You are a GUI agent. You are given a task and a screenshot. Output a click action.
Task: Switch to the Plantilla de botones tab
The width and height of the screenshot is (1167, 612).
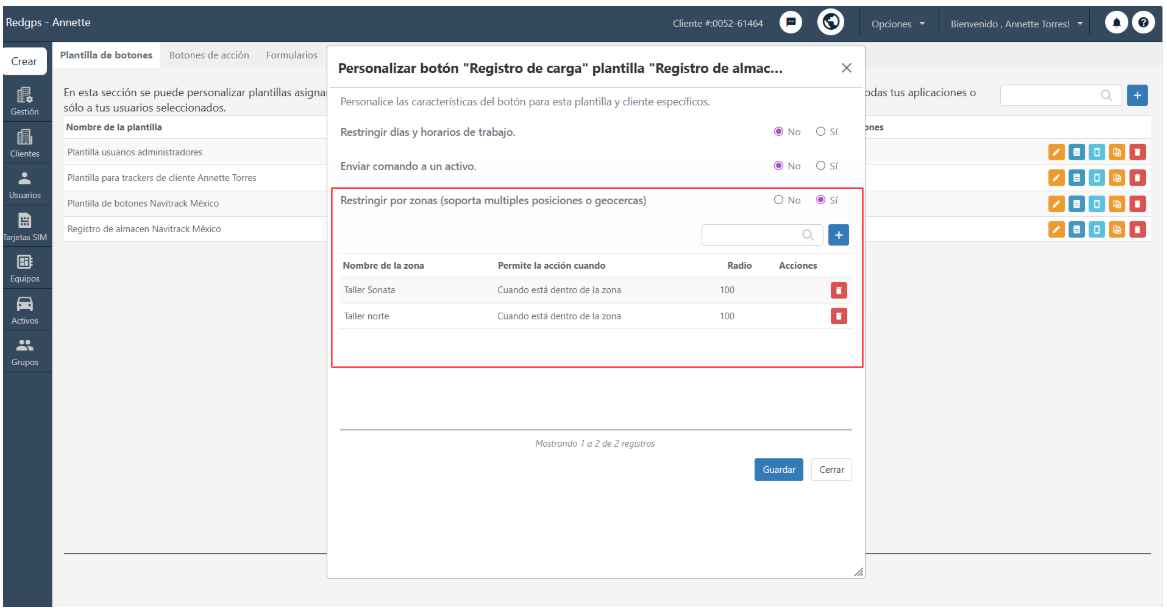click(x=106, y=55)
